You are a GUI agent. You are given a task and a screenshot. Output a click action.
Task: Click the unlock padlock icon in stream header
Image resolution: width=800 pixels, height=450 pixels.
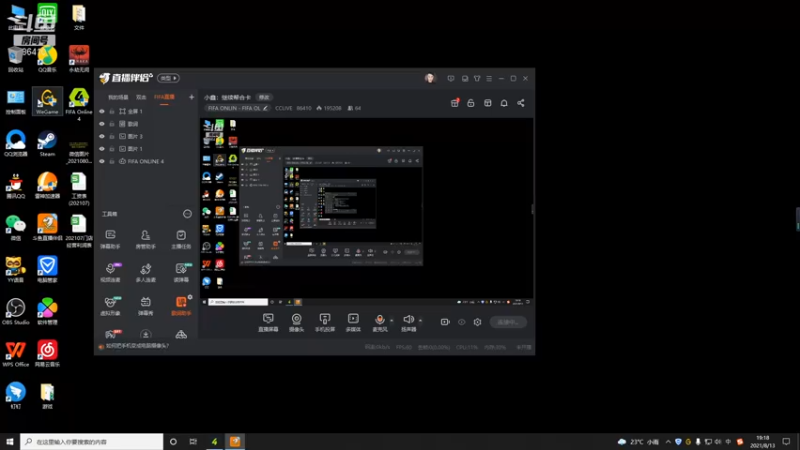coord(470,103)
